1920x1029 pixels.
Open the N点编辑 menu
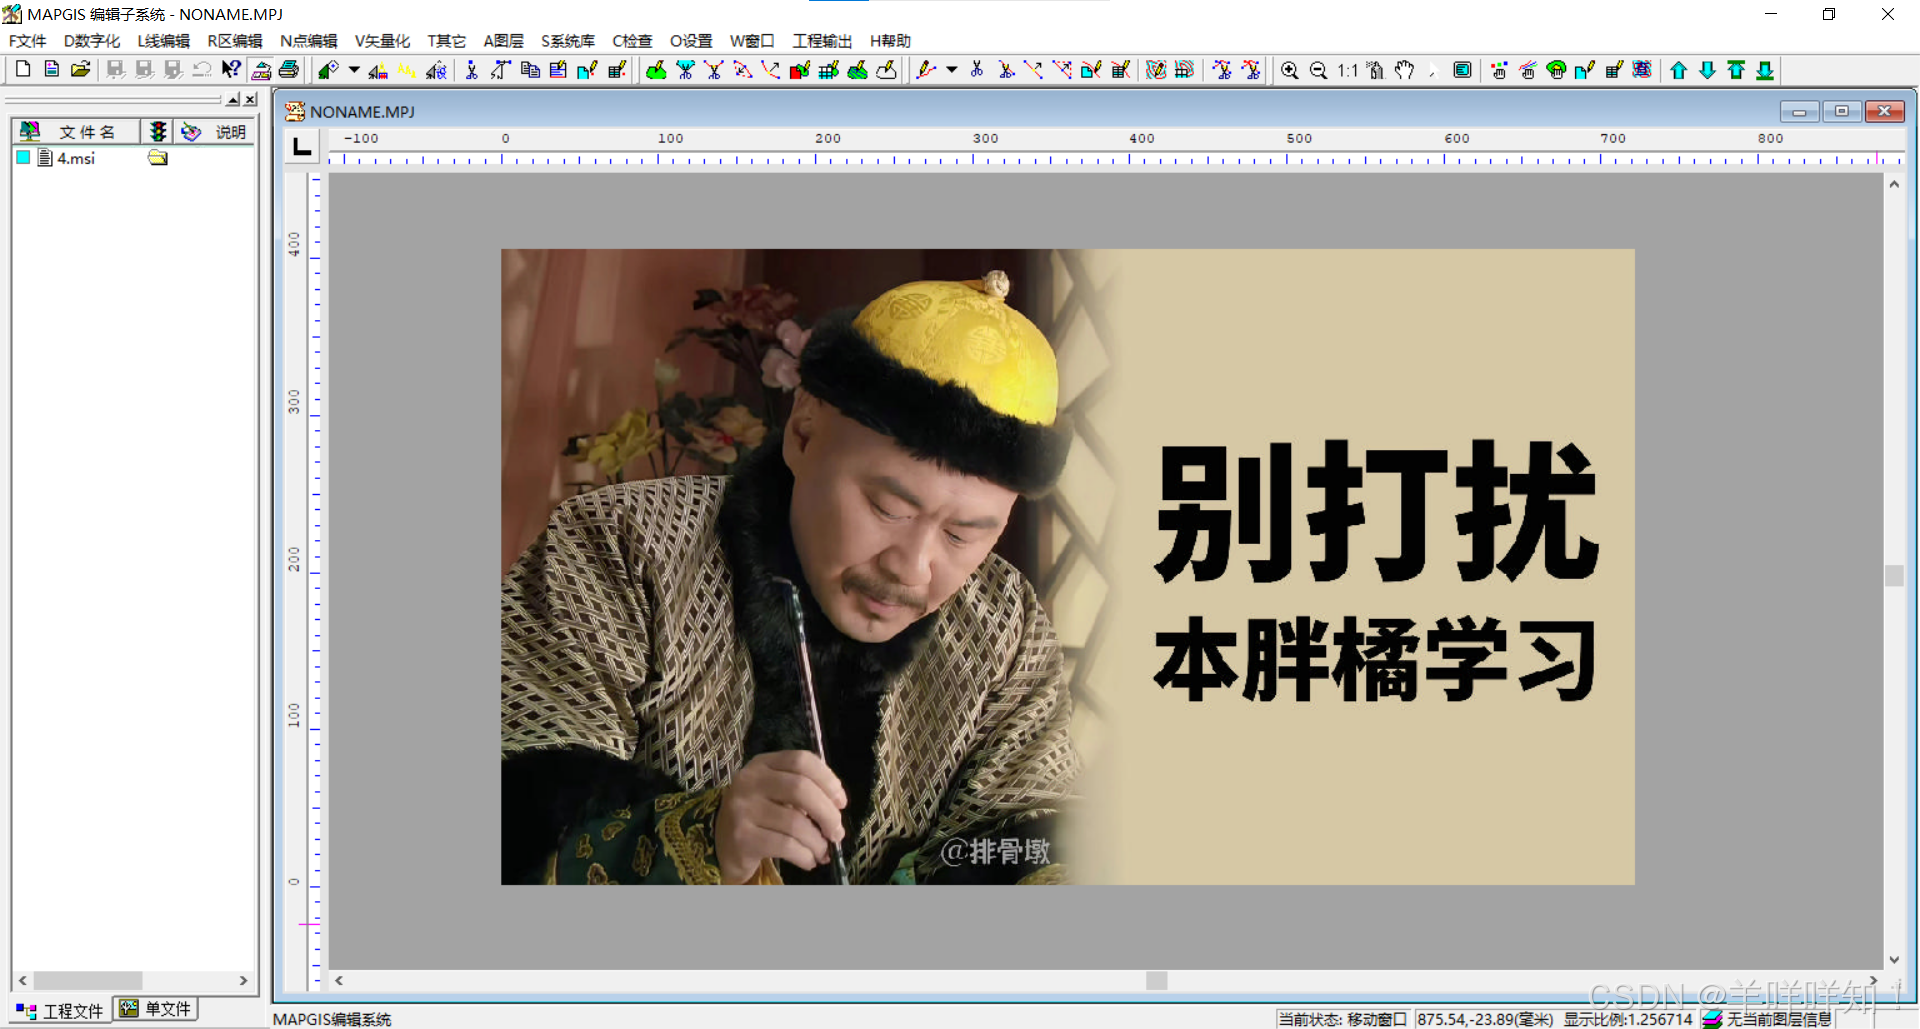309,41
